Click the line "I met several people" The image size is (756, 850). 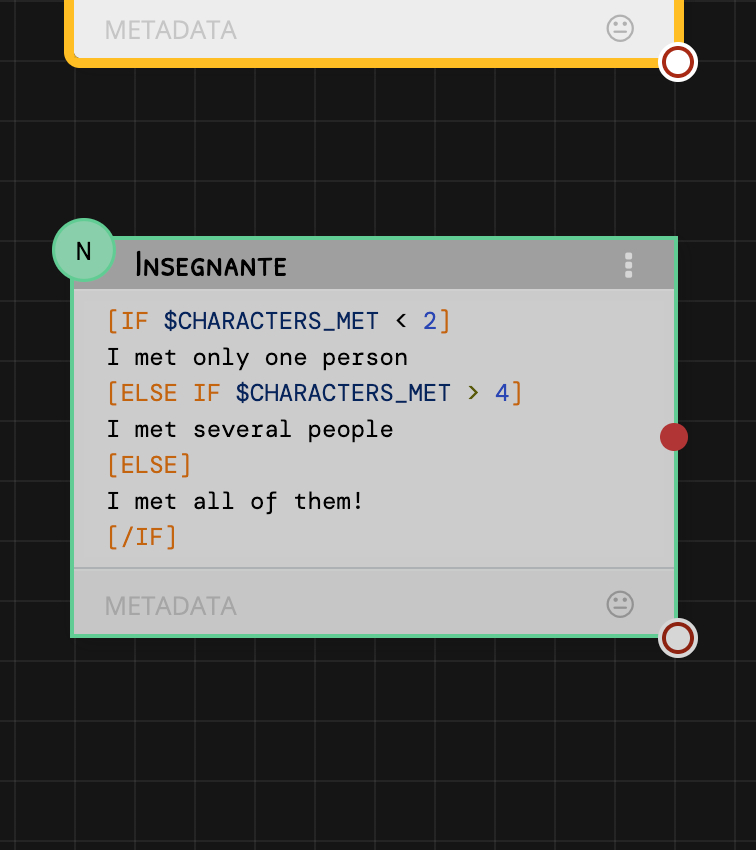(250, 429)
